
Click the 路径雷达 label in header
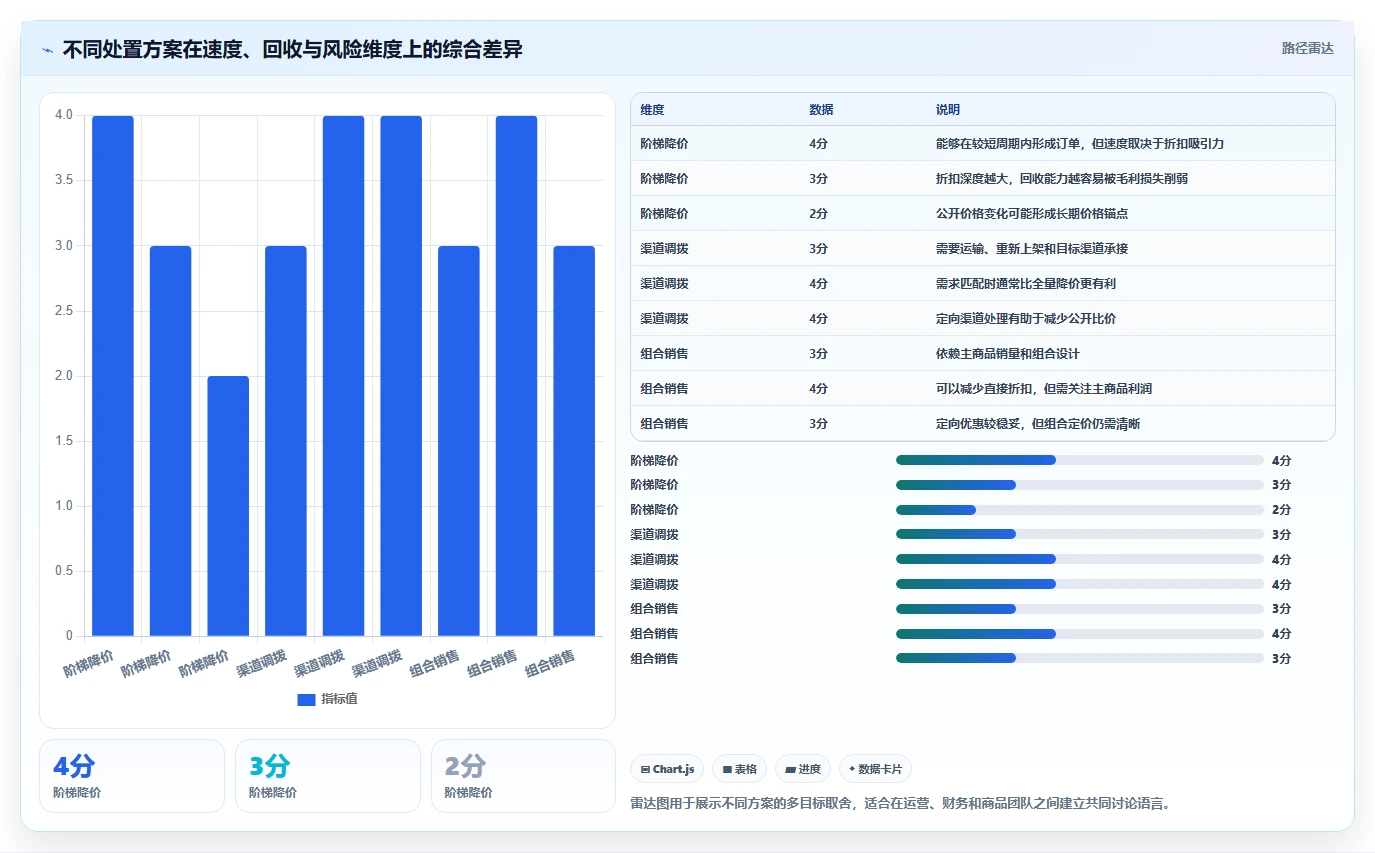pos(1308,48)
